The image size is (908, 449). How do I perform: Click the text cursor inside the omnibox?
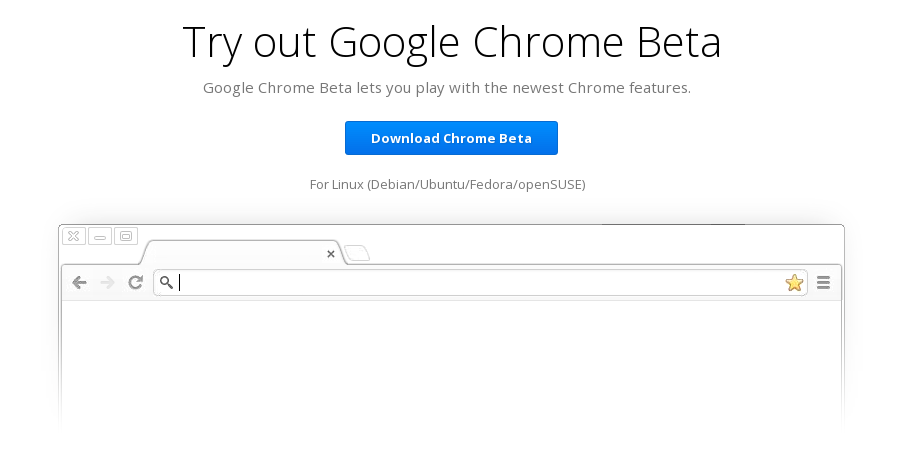(180, 283)
